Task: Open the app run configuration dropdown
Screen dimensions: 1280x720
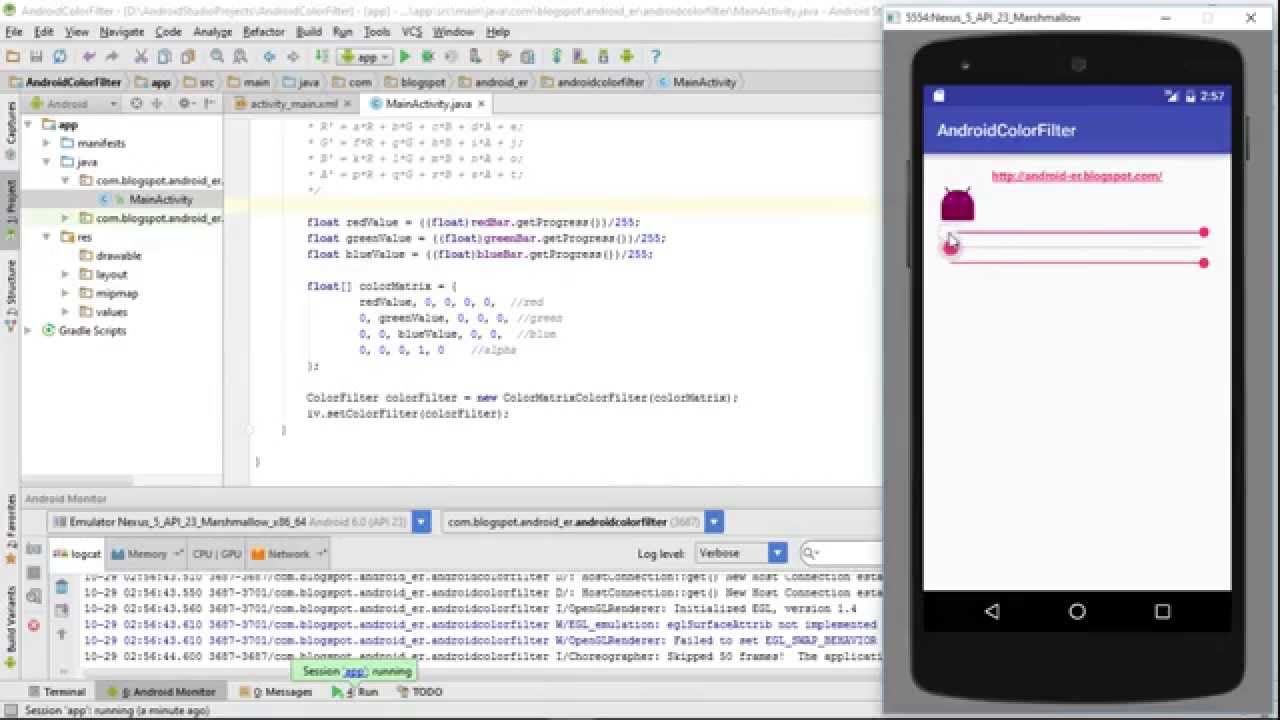Action: click(364, 57)
